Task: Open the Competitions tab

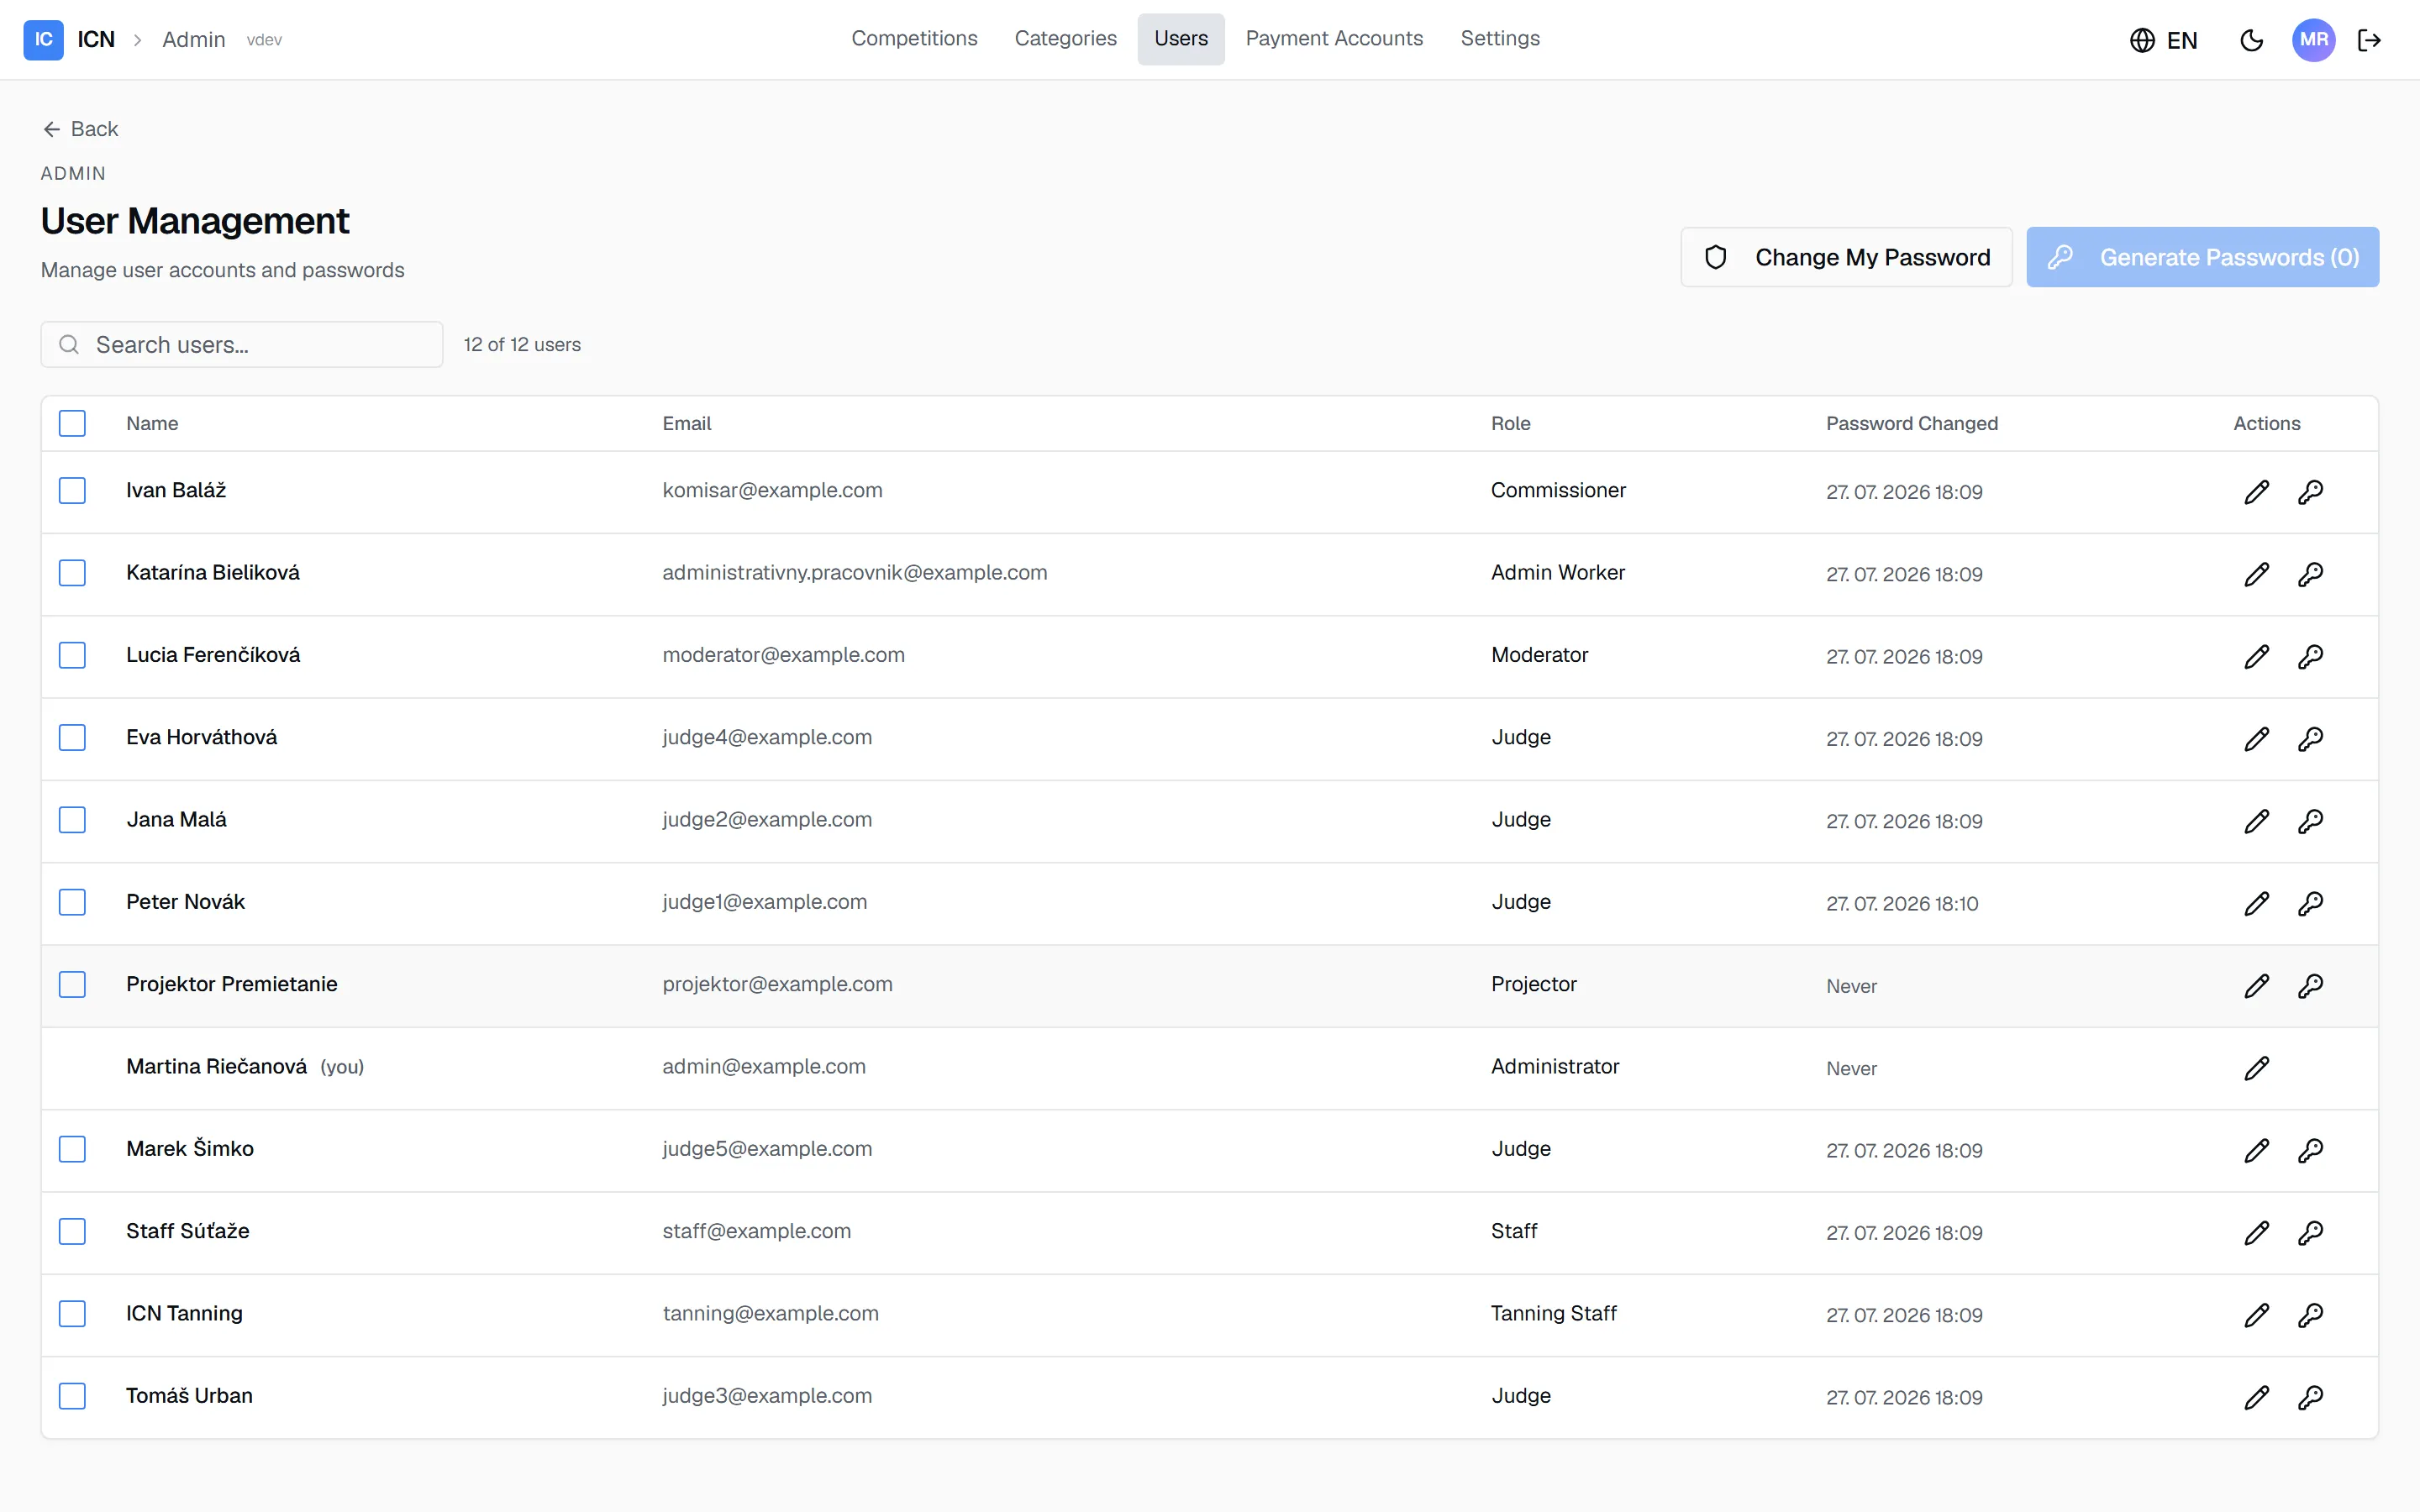Action: point(914,39)
